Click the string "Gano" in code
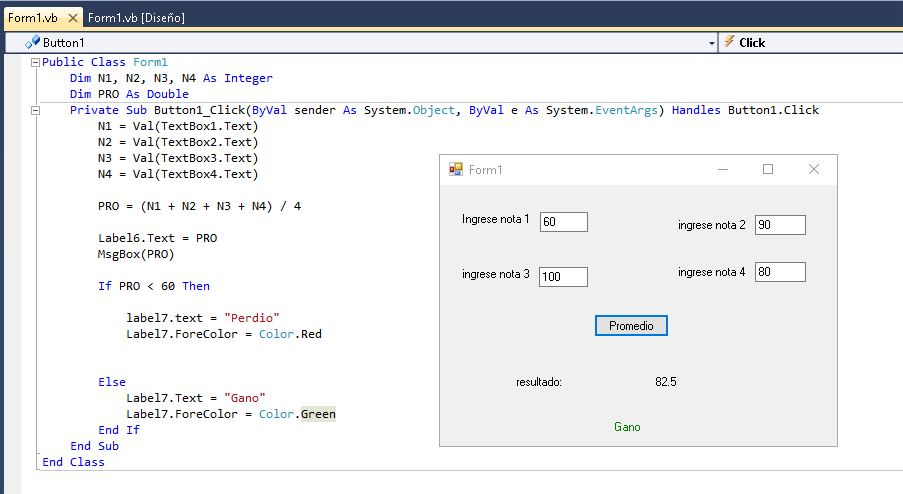Viewport: 903px width, 494px height. (245, 398)
